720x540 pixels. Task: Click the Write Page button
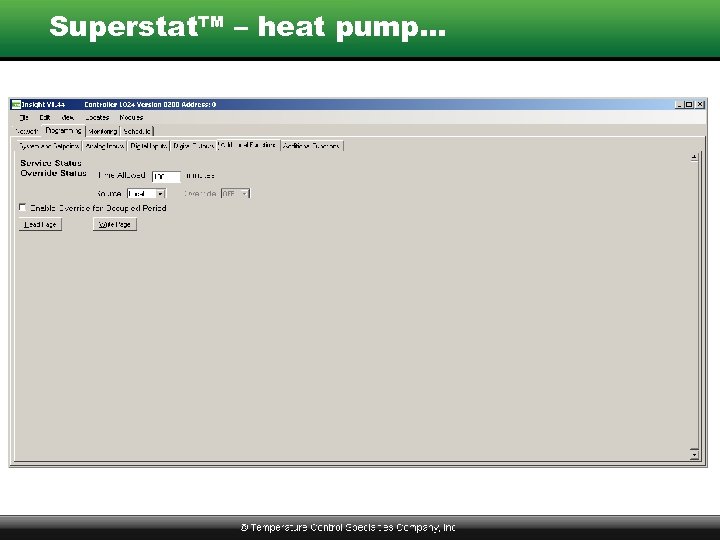(x=115, y=225)
